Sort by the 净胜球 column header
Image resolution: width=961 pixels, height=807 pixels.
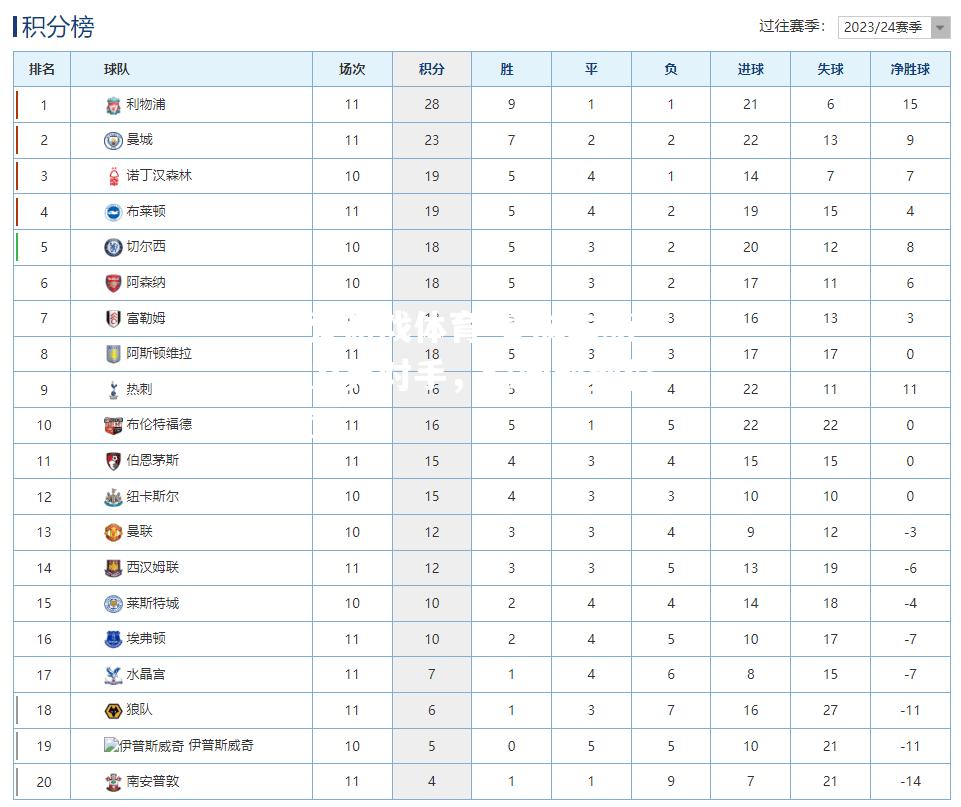coord(910,69)
